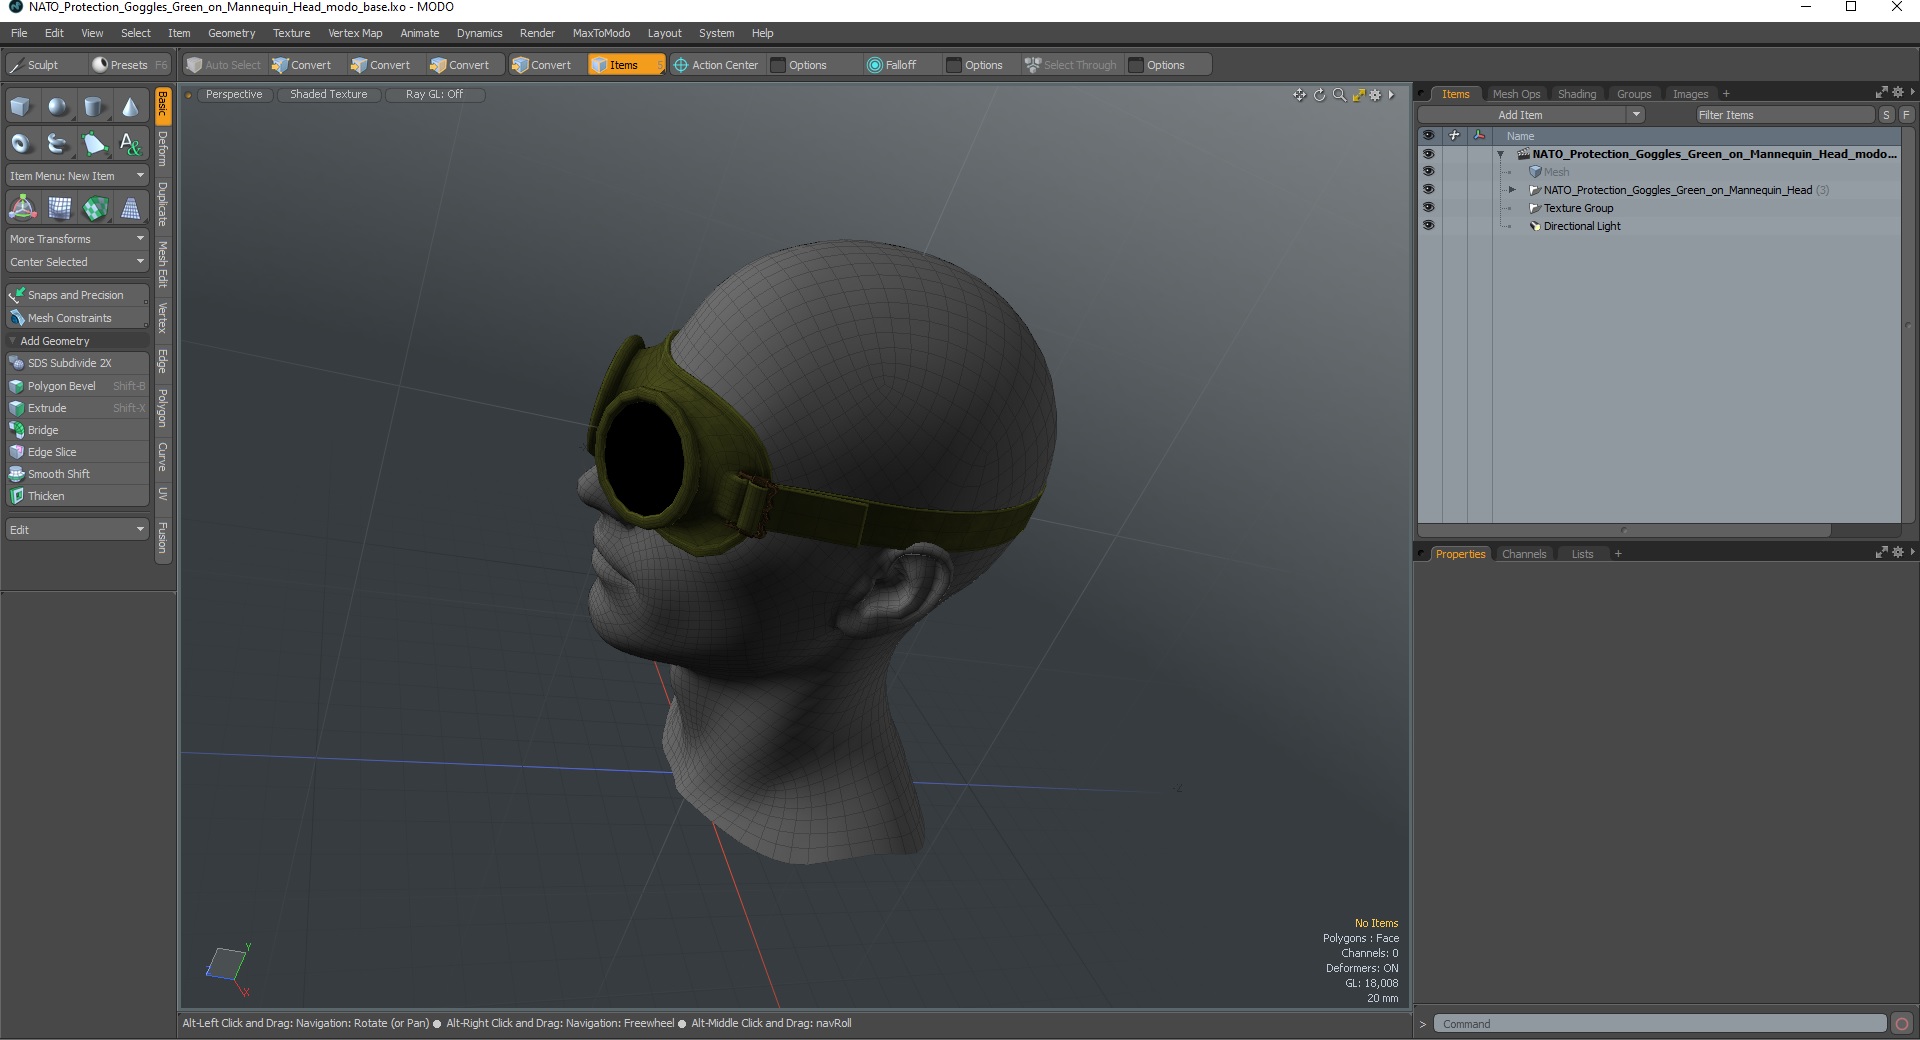Open the More Transforms dropdown
The width and height of the screenshot is (1920, 1040).
pyautogui.click(x=76, y=239)
